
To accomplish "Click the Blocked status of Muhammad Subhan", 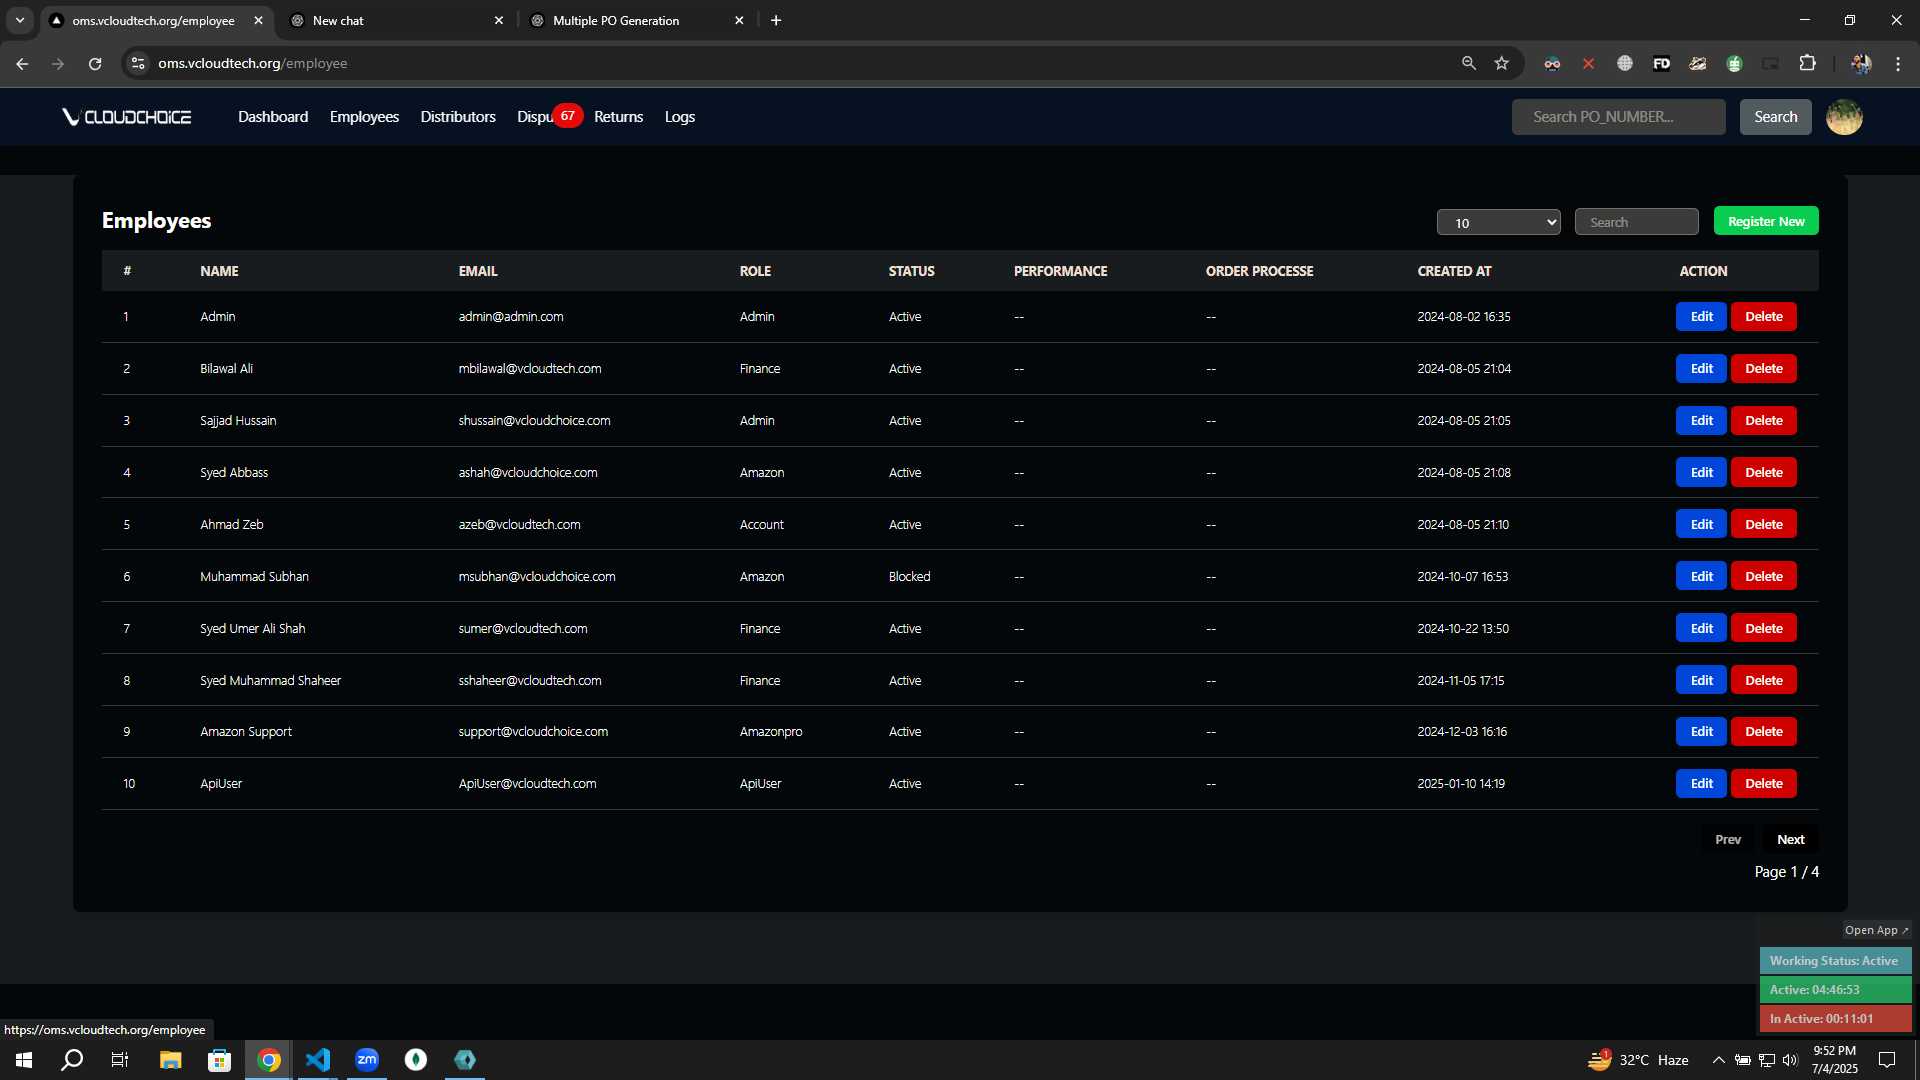I will coord(909,577).
